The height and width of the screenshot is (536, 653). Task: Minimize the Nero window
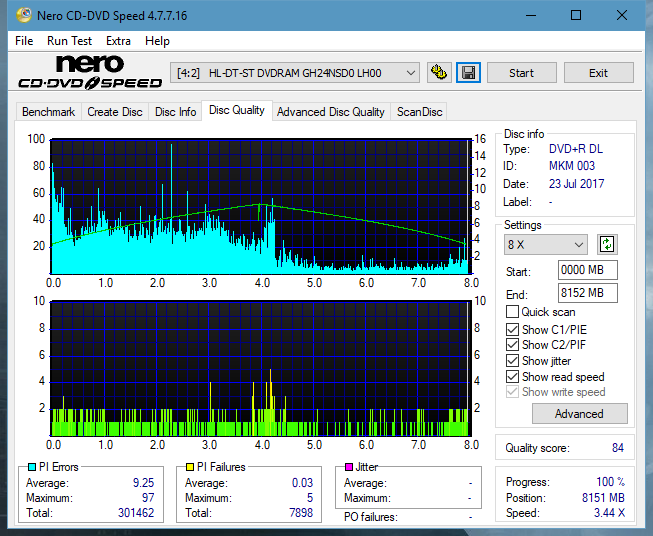coord(531,15)
